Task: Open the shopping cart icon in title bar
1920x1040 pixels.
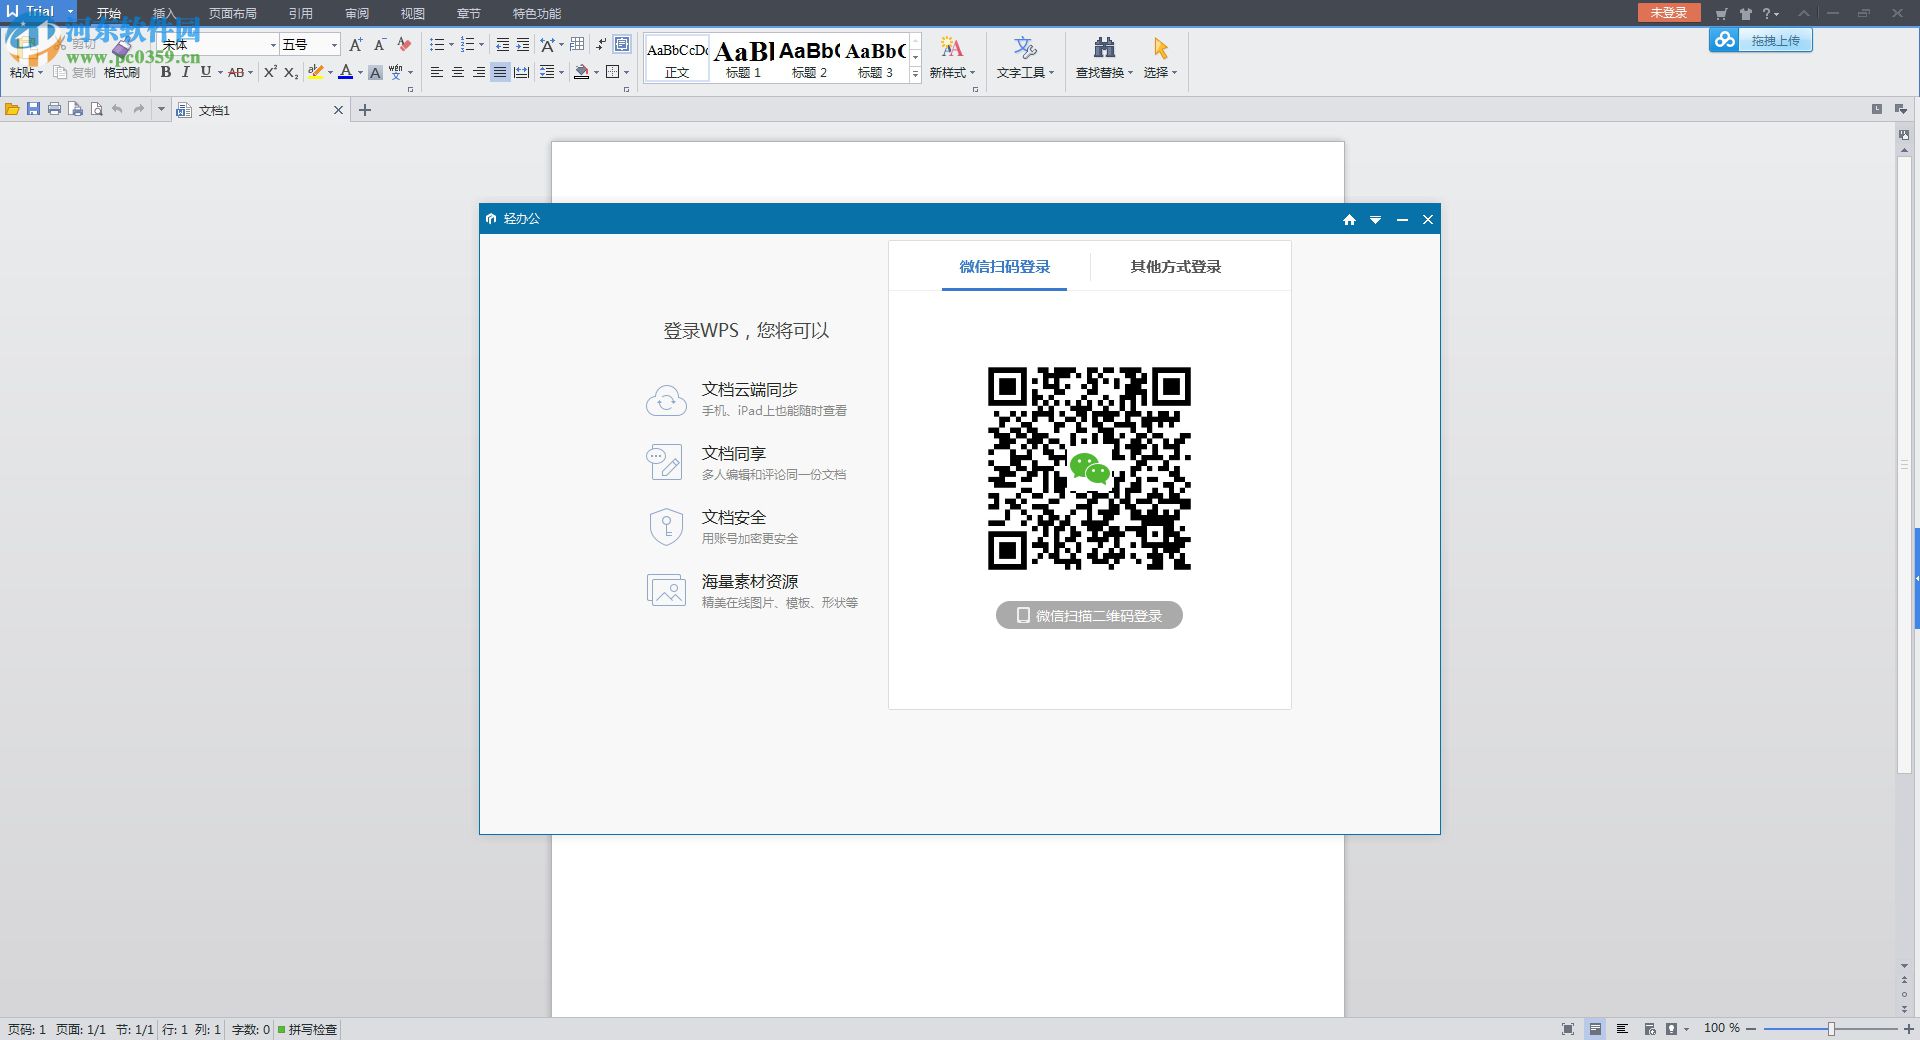Action: pyautogui.click(x=1721, y=13)
